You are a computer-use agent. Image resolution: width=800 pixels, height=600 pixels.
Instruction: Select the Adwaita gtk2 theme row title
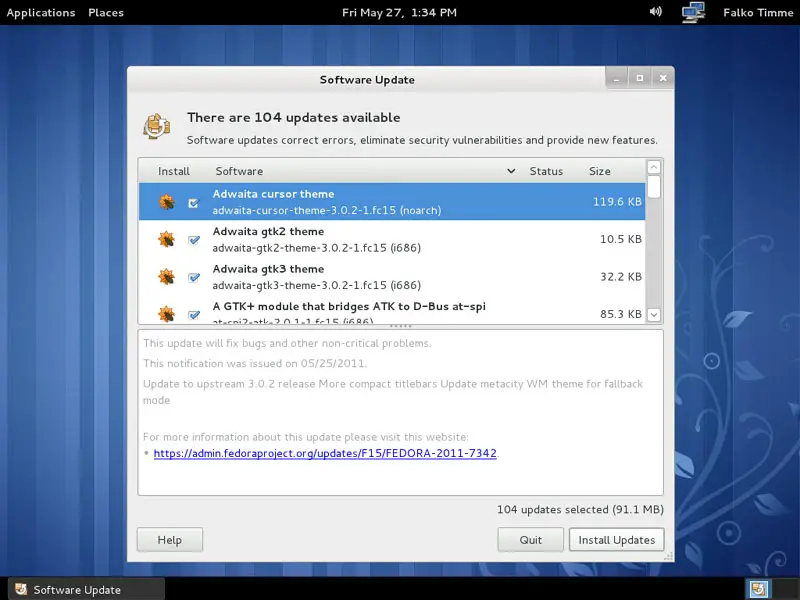[x=268, y=231]
